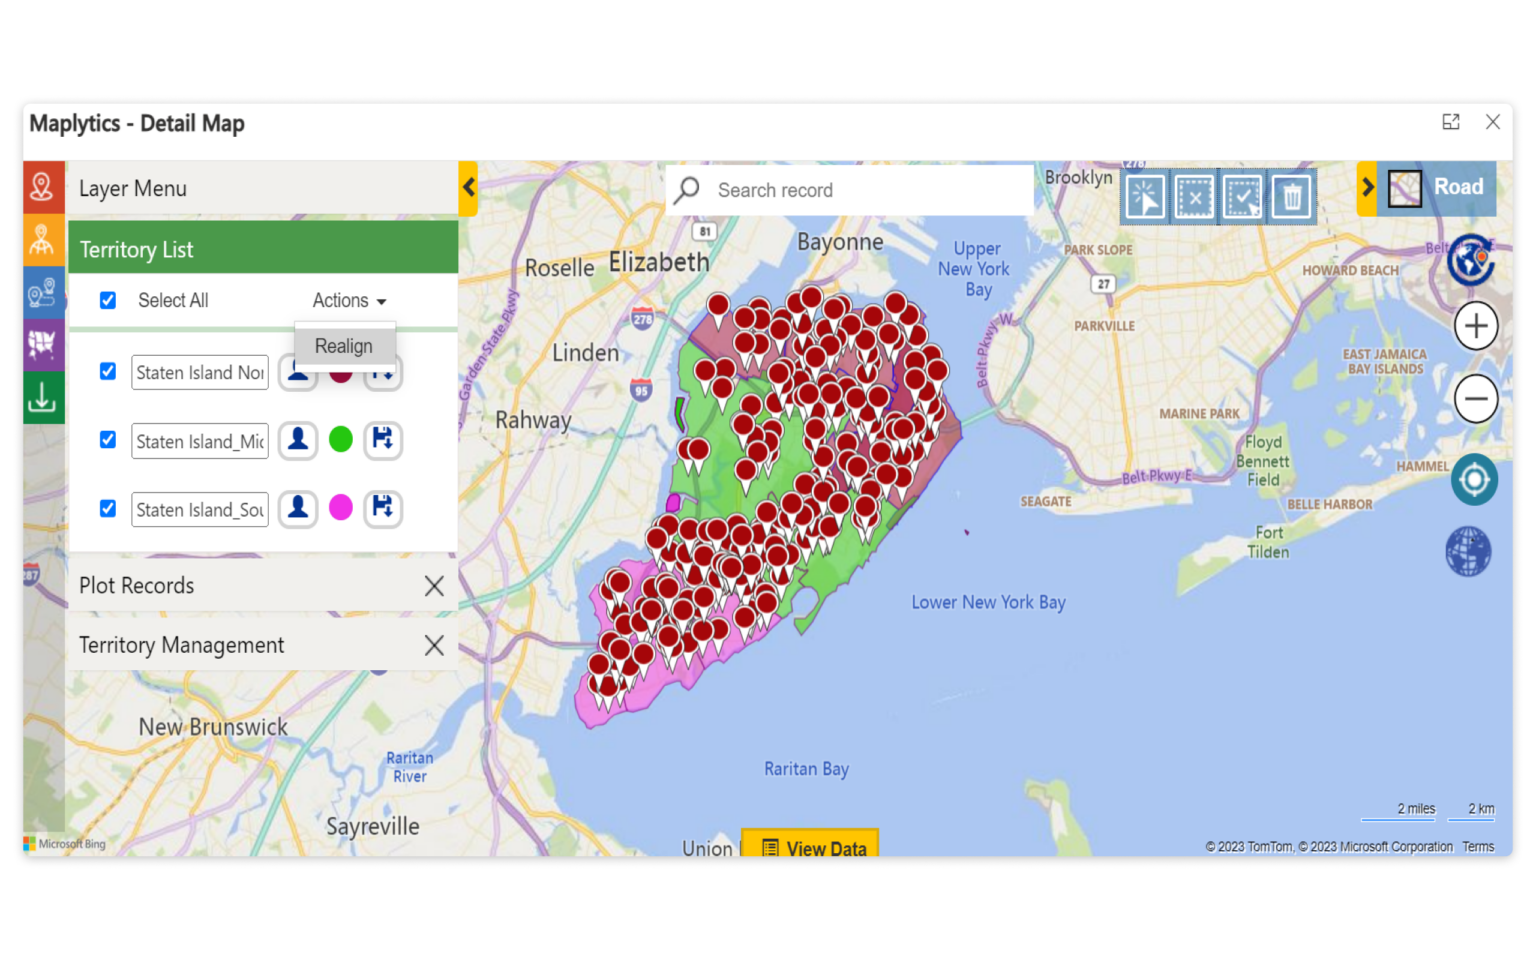Click the purple Territory map icon
The width and height of the screenshot is (1536, 960).
point(43,345)
